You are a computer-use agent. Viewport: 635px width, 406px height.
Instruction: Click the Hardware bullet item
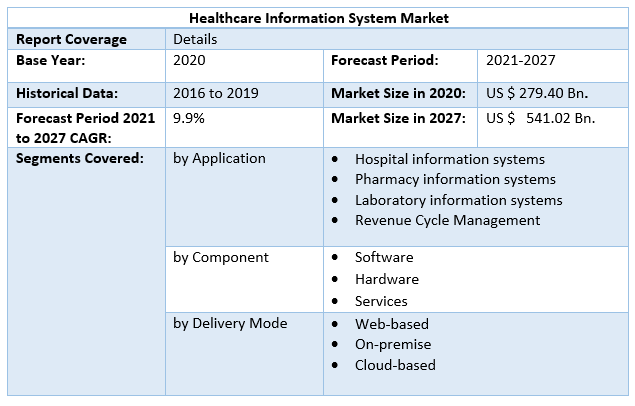[387, 279]
